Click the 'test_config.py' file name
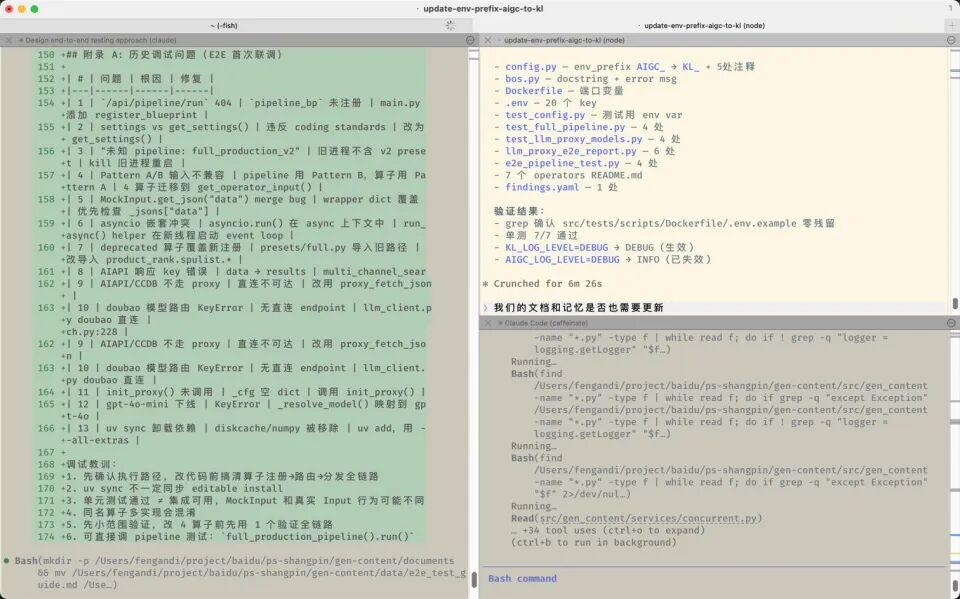This screenshot has width=960, height=599. [545, 115]
